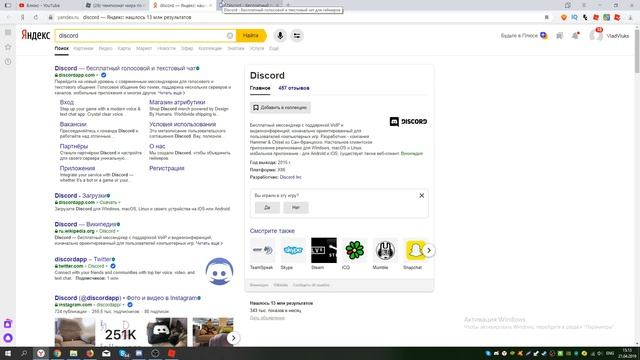Open Alice assistant icon in sidebar
640x360 pixels.
[8, 338]
